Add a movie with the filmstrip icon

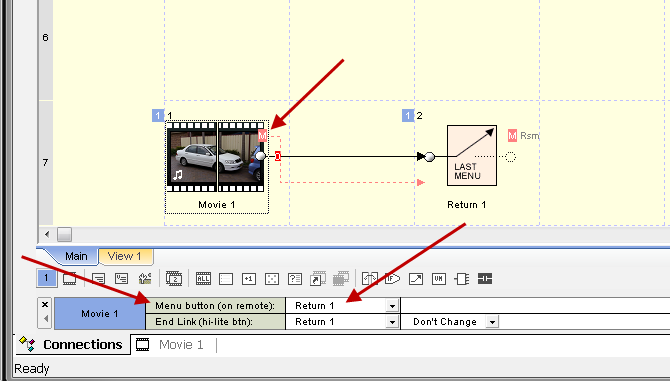tap(70, 279)
